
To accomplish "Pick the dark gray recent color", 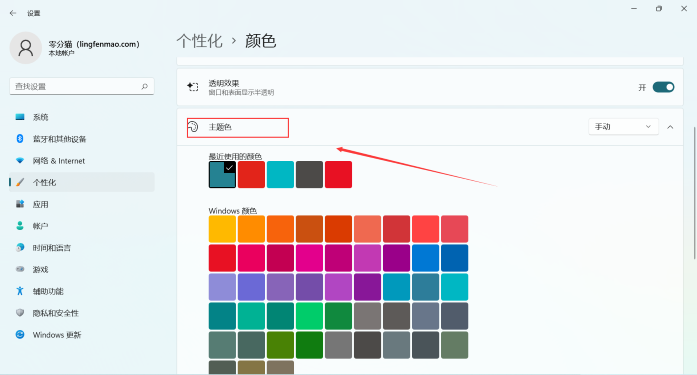I will pyautogui.click(x=309, y=175).
